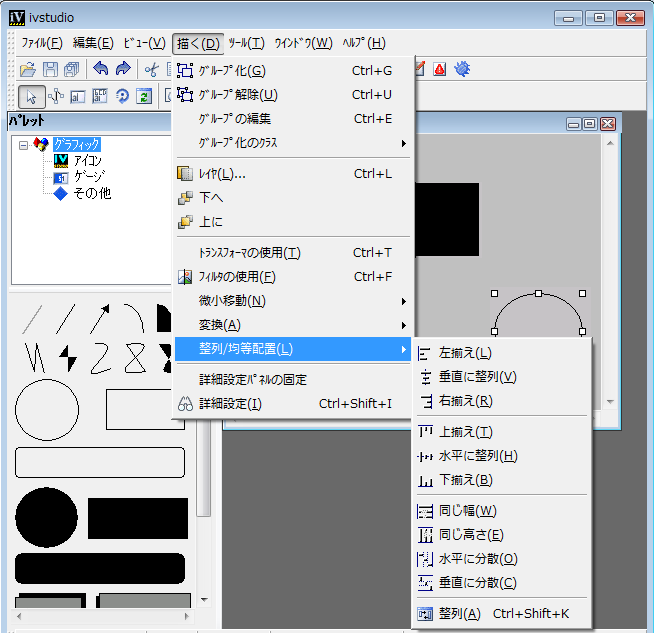This screenshot has width=654, height=633.
Task: Choose 左揃え(L) from alignment submenu
Action: 465,353
